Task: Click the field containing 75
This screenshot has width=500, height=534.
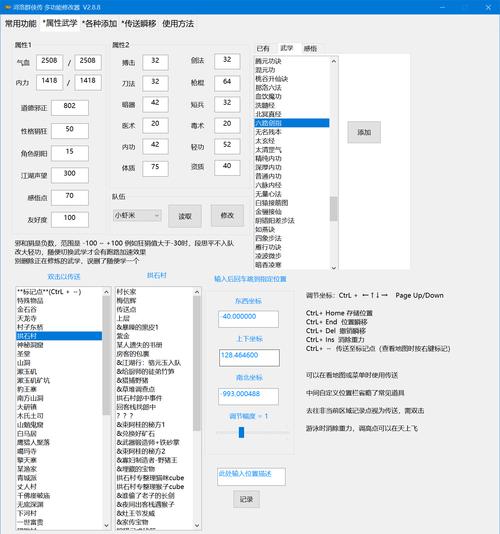Action: 155,168
